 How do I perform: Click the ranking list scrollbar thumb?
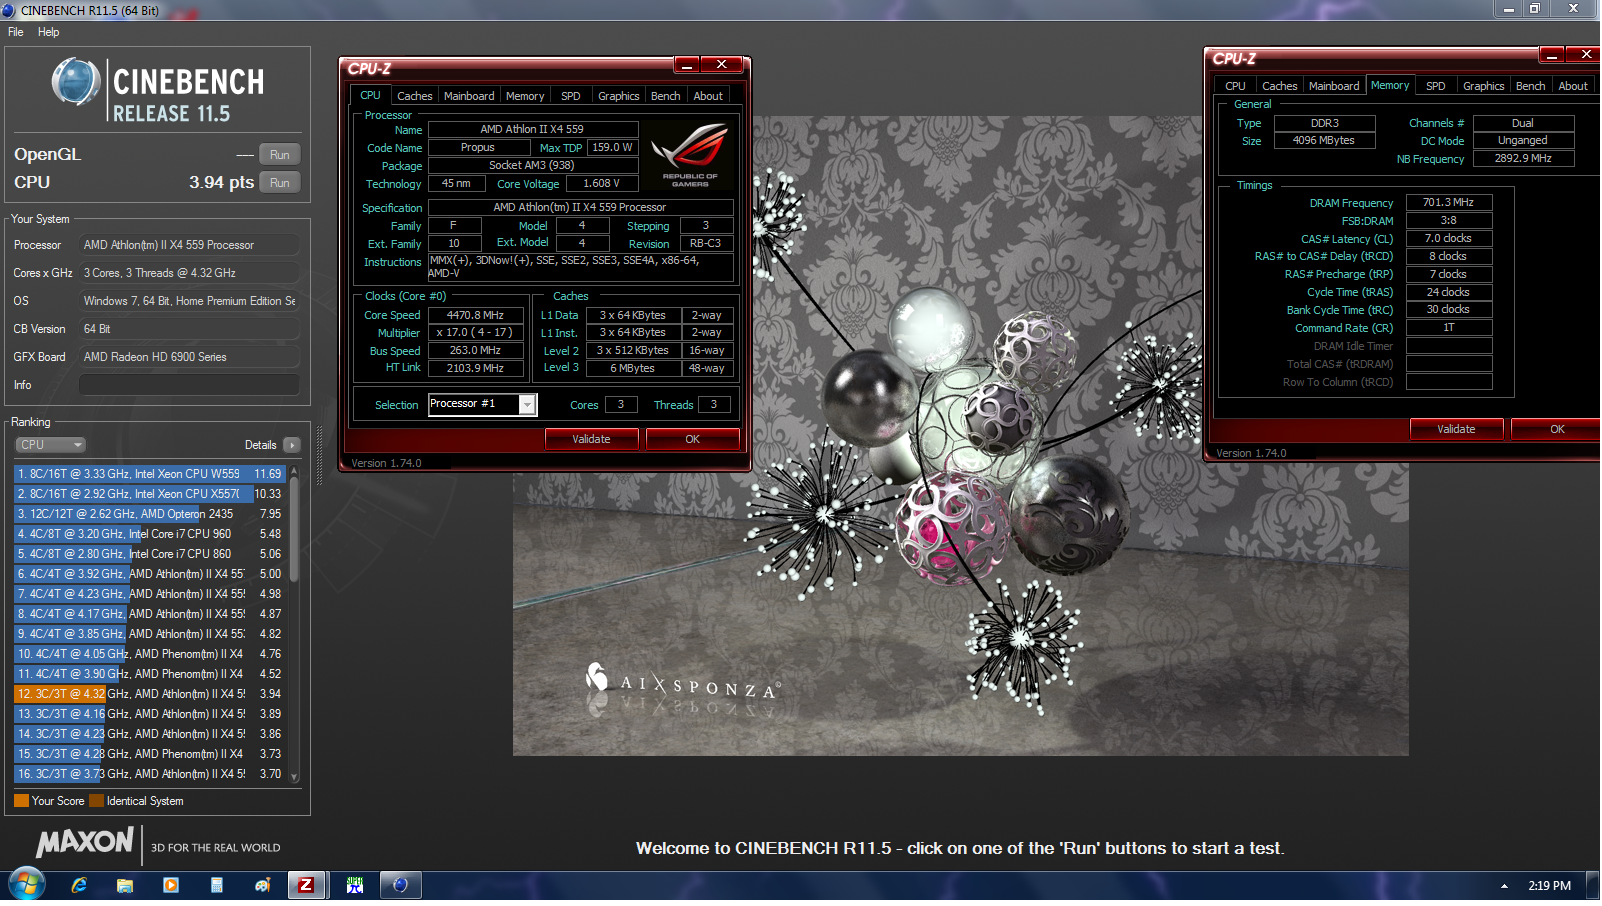coord(294,530)
